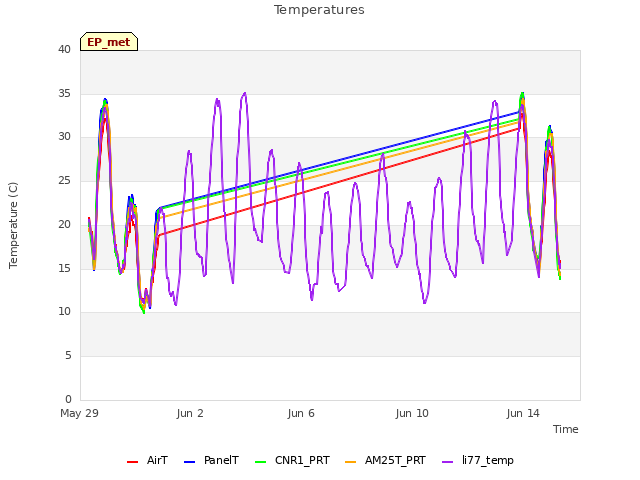Click the 20 y-axis tick label
The image size is (640, 480).
click(64, 224)
